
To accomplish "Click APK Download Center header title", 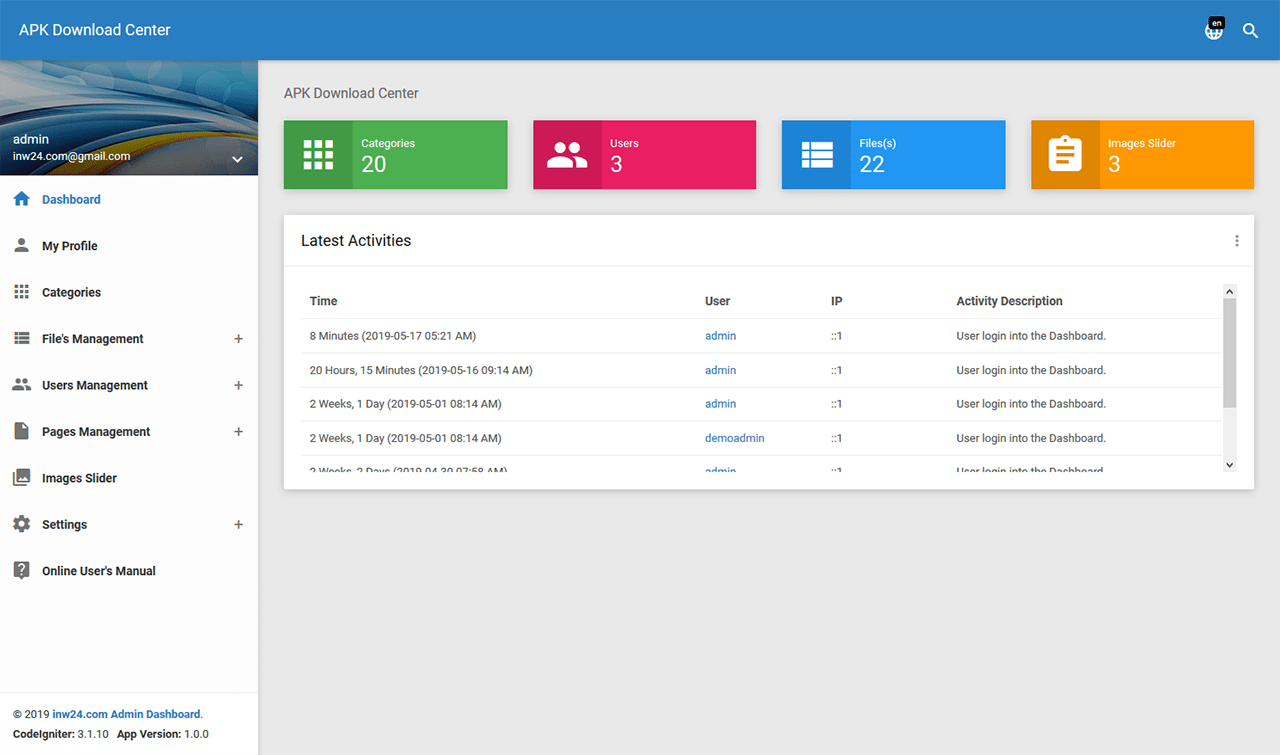I will point(95,30).
